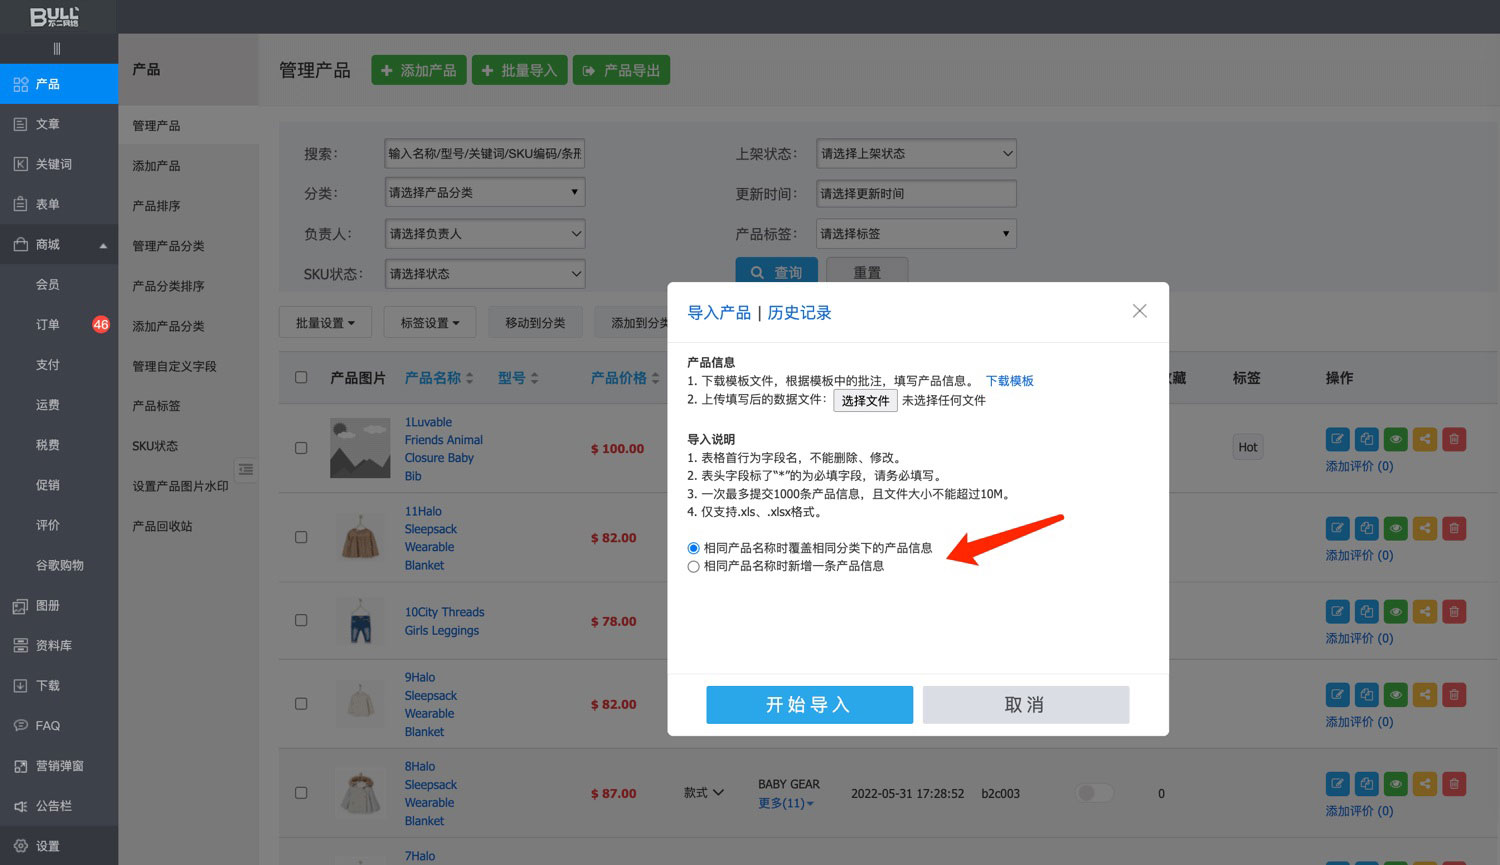Open 产品排序 in the product submenu

pyautogui.click(x=157, y=206)
